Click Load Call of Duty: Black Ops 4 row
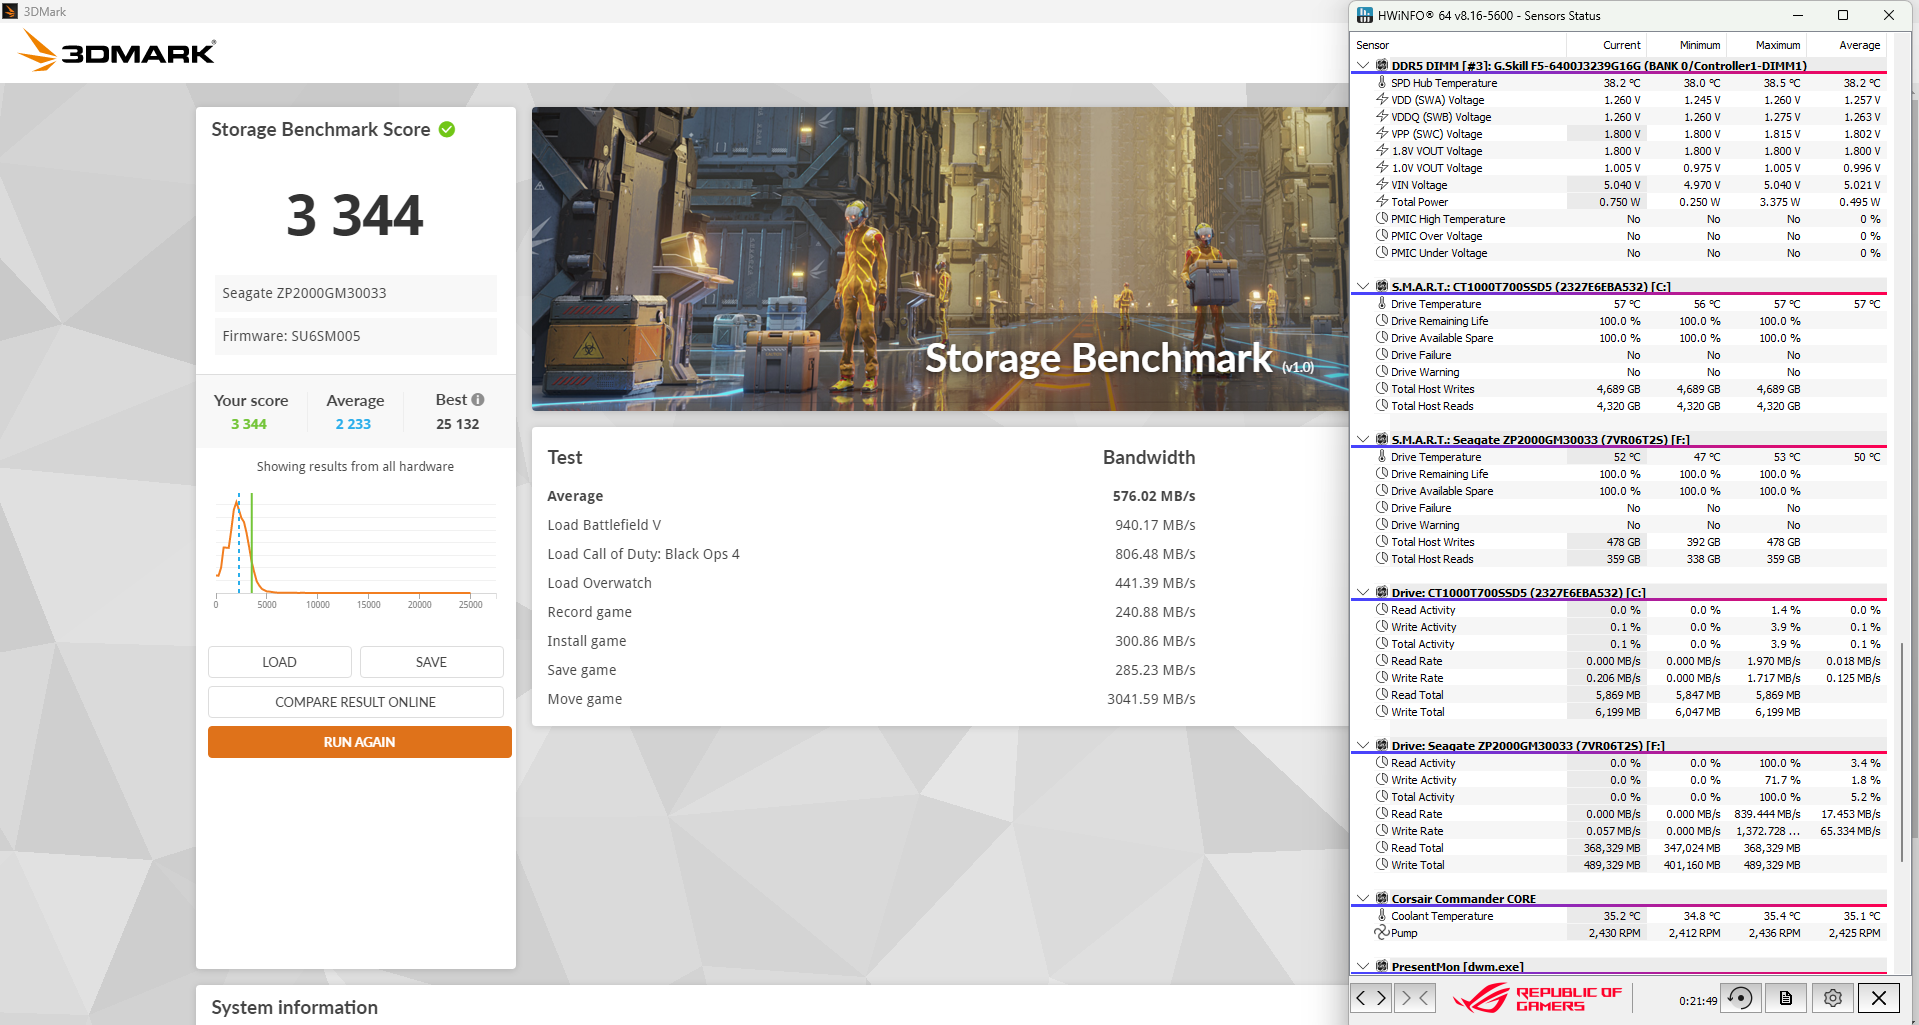 pos(871,554)
